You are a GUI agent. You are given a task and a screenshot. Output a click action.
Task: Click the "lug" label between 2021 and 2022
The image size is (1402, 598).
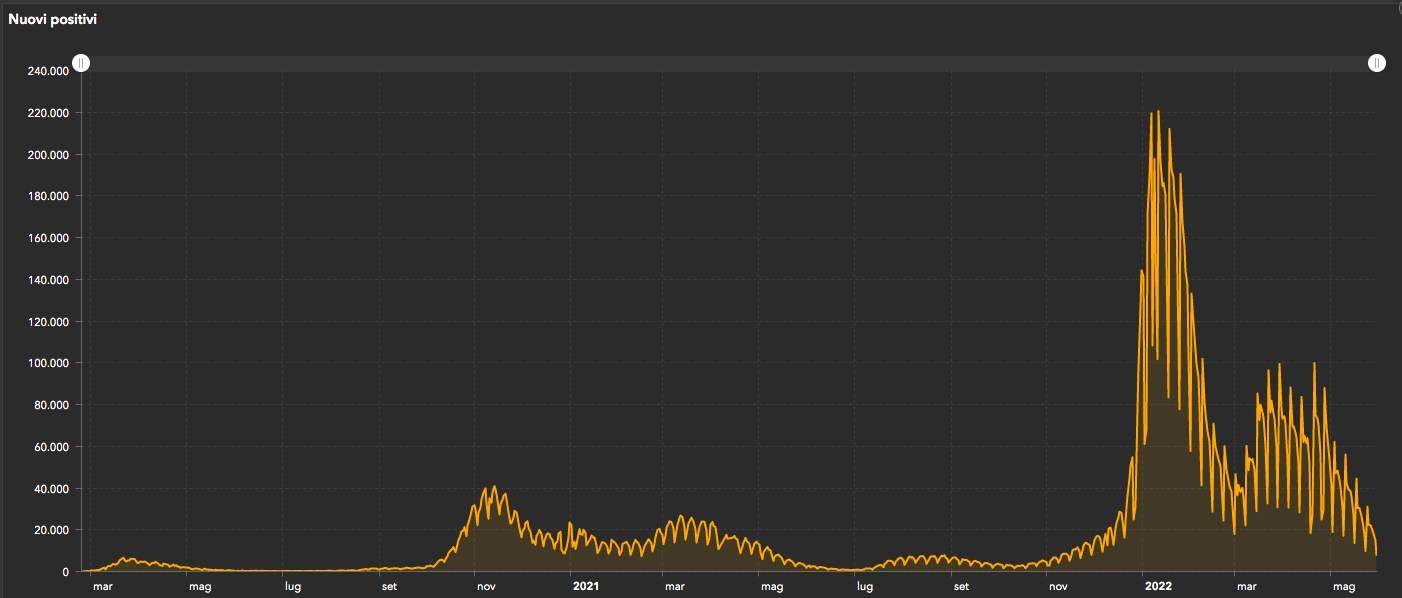click(x=864, y=586)
